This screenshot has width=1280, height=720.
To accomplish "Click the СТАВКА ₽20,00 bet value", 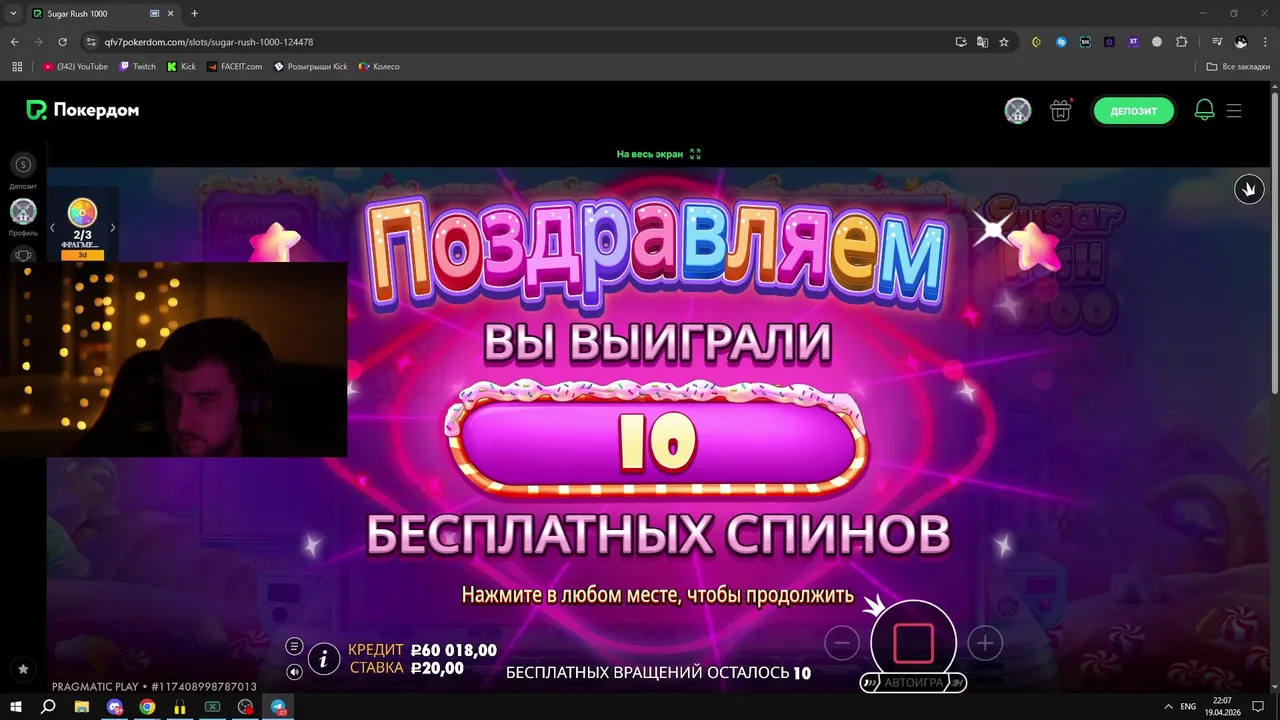I will pos(407,668).
